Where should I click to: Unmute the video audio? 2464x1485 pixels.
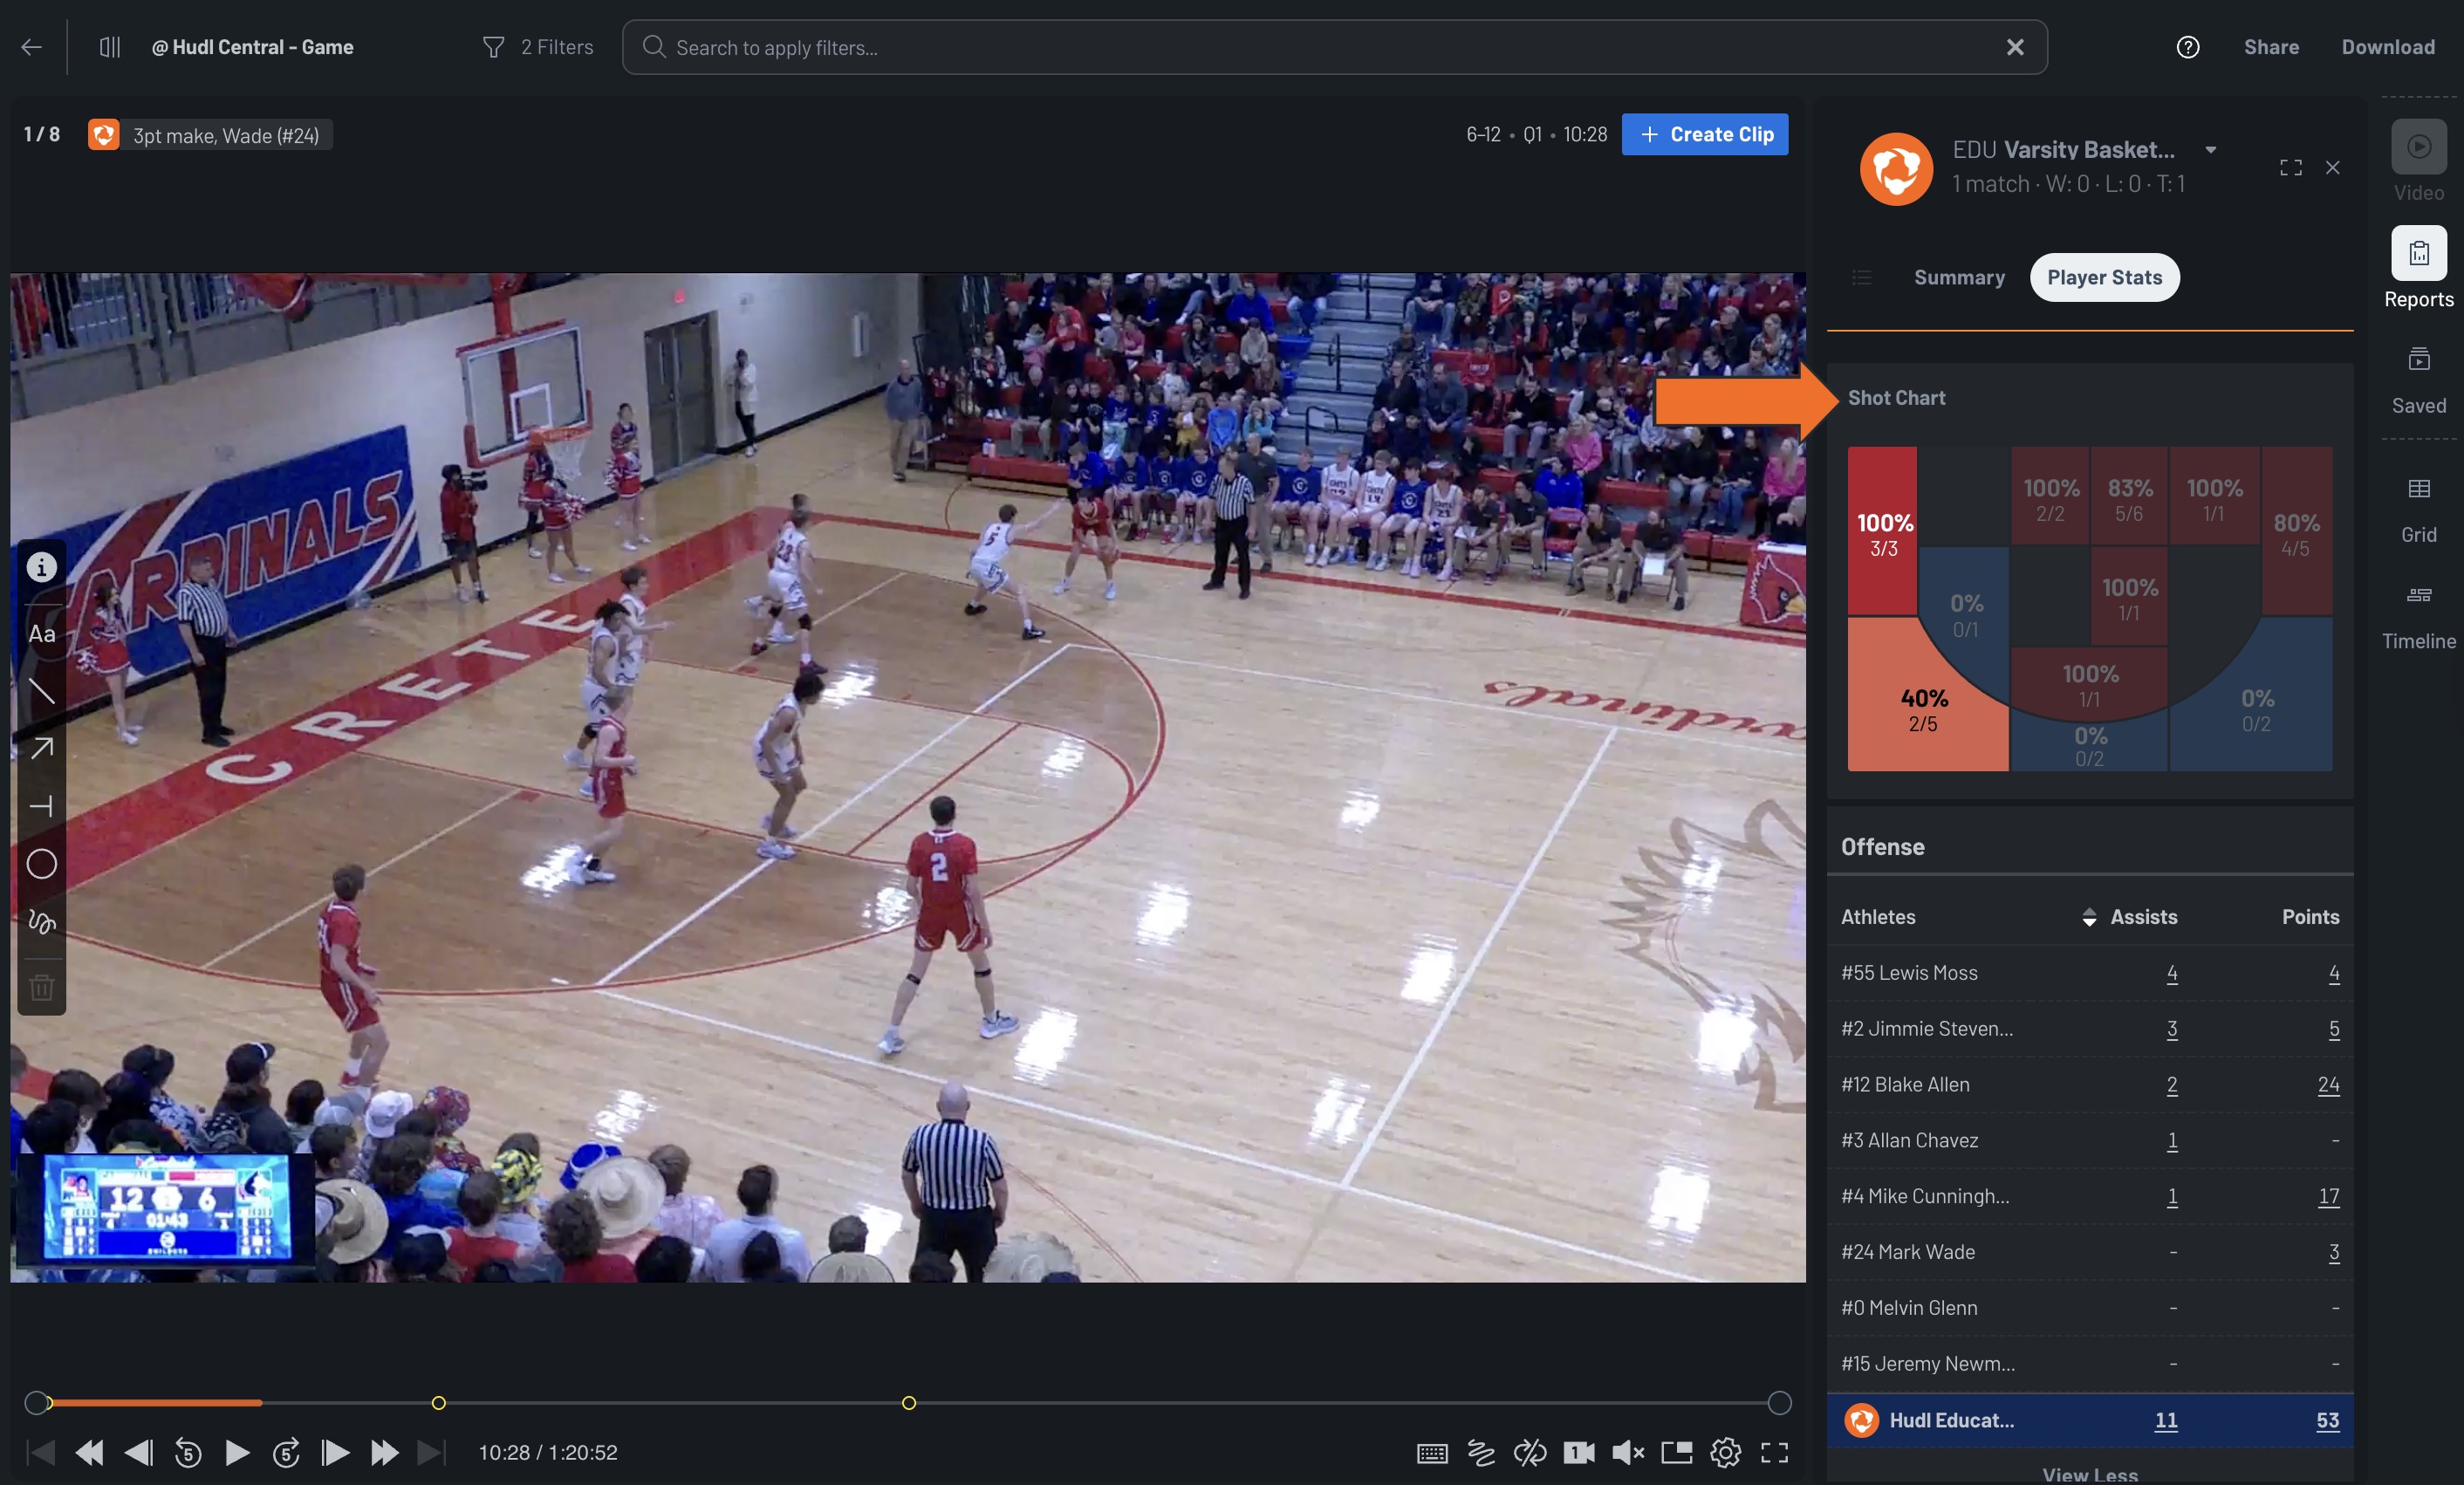pos(1628,1453)
